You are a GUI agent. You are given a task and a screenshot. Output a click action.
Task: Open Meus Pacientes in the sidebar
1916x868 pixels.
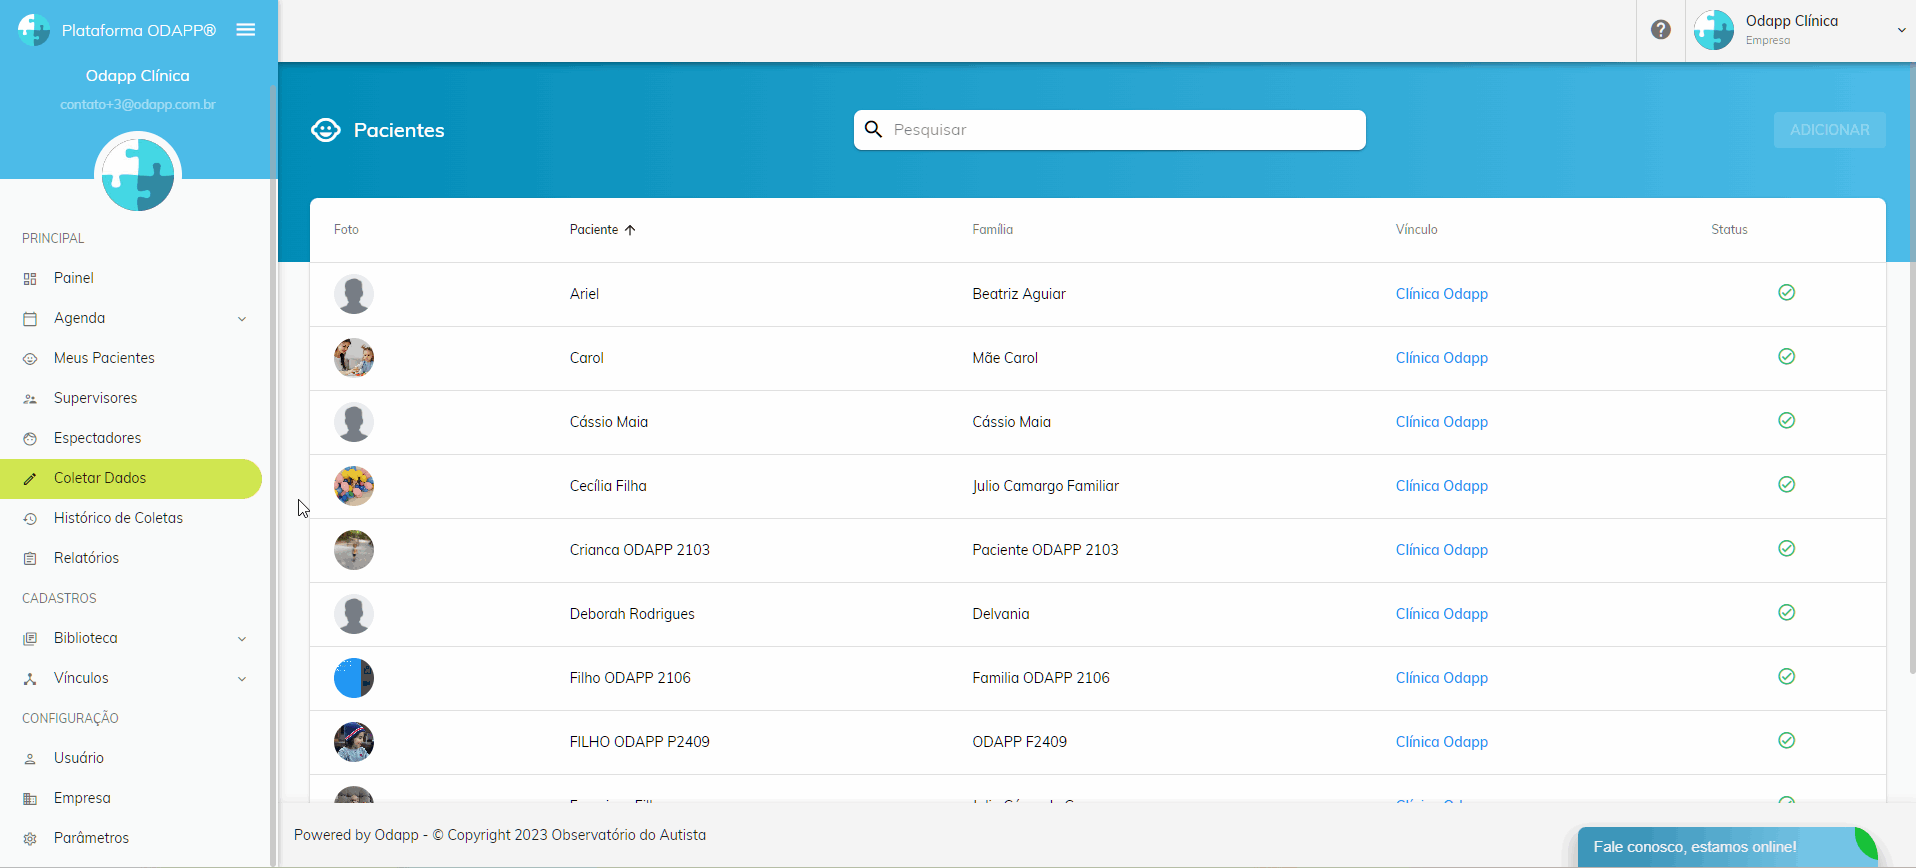131,358
